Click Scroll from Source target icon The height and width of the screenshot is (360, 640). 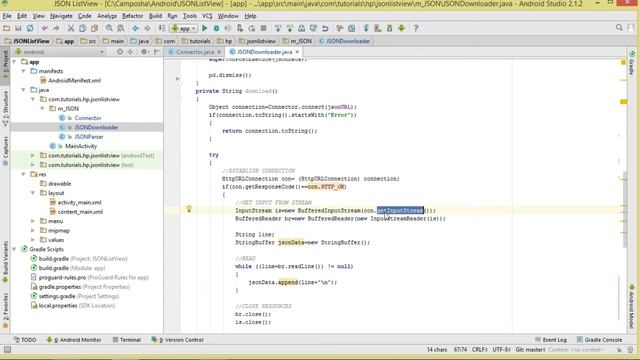tap(120, 52)
